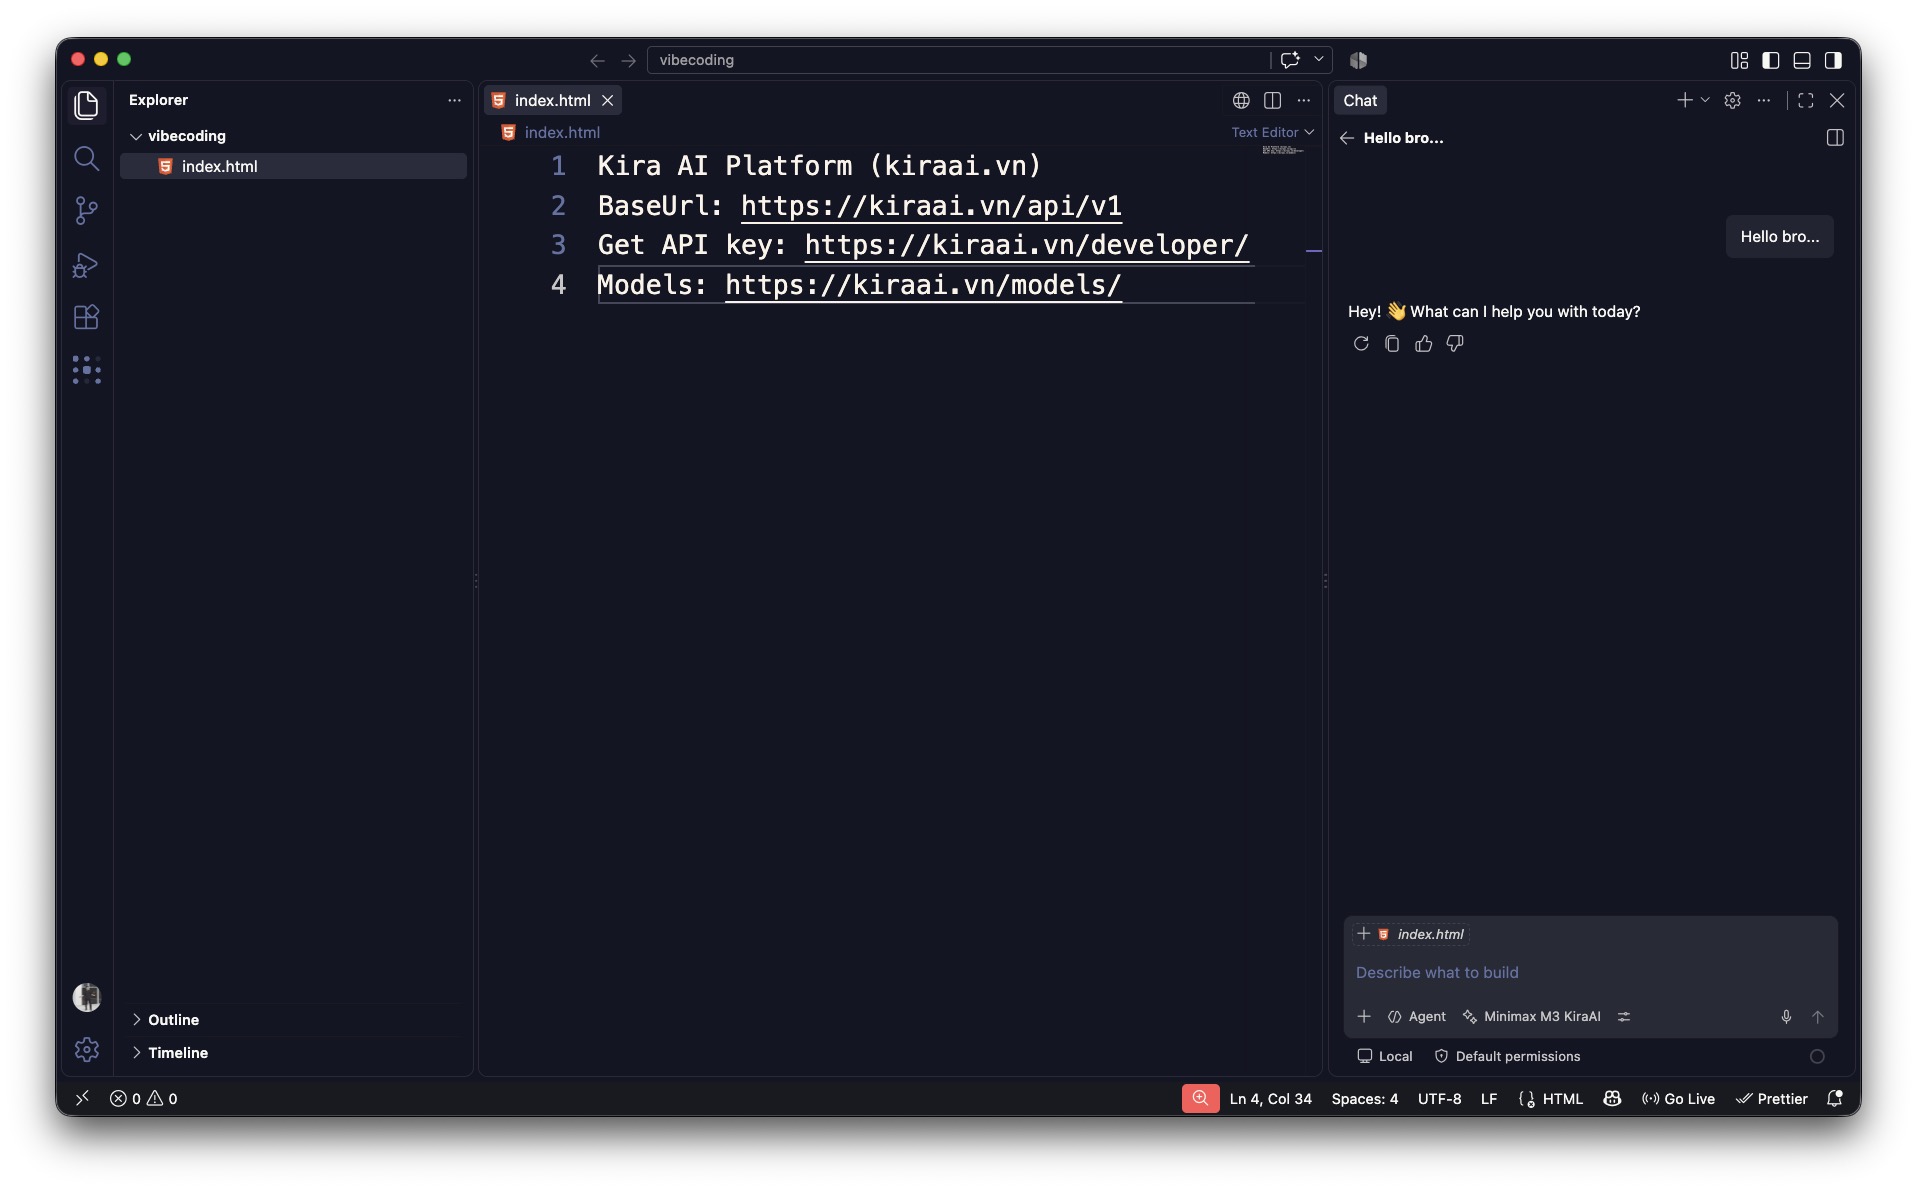Open chat tools configuration icon
The image size is (1917, 1190).
(x=1624, y=1016)
